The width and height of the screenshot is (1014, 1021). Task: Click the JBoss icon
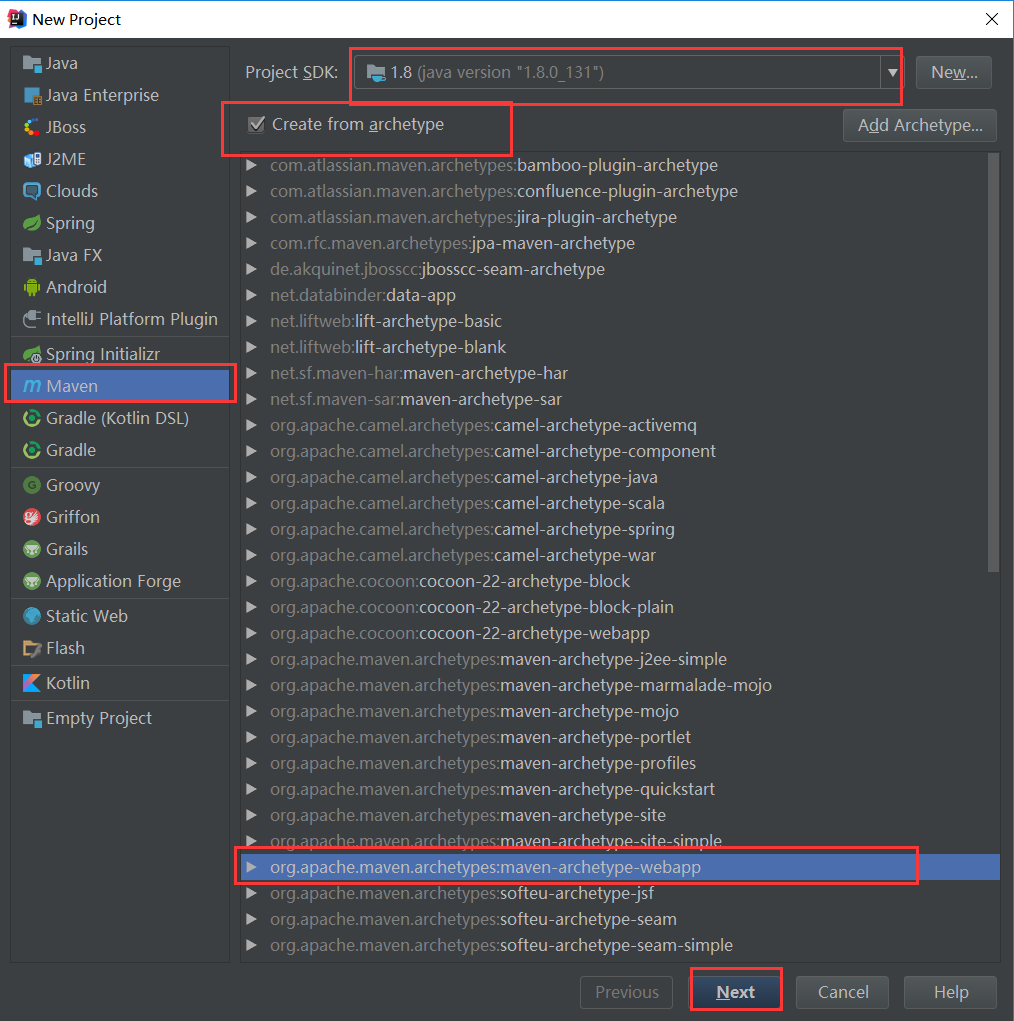(x=32, y=127)
